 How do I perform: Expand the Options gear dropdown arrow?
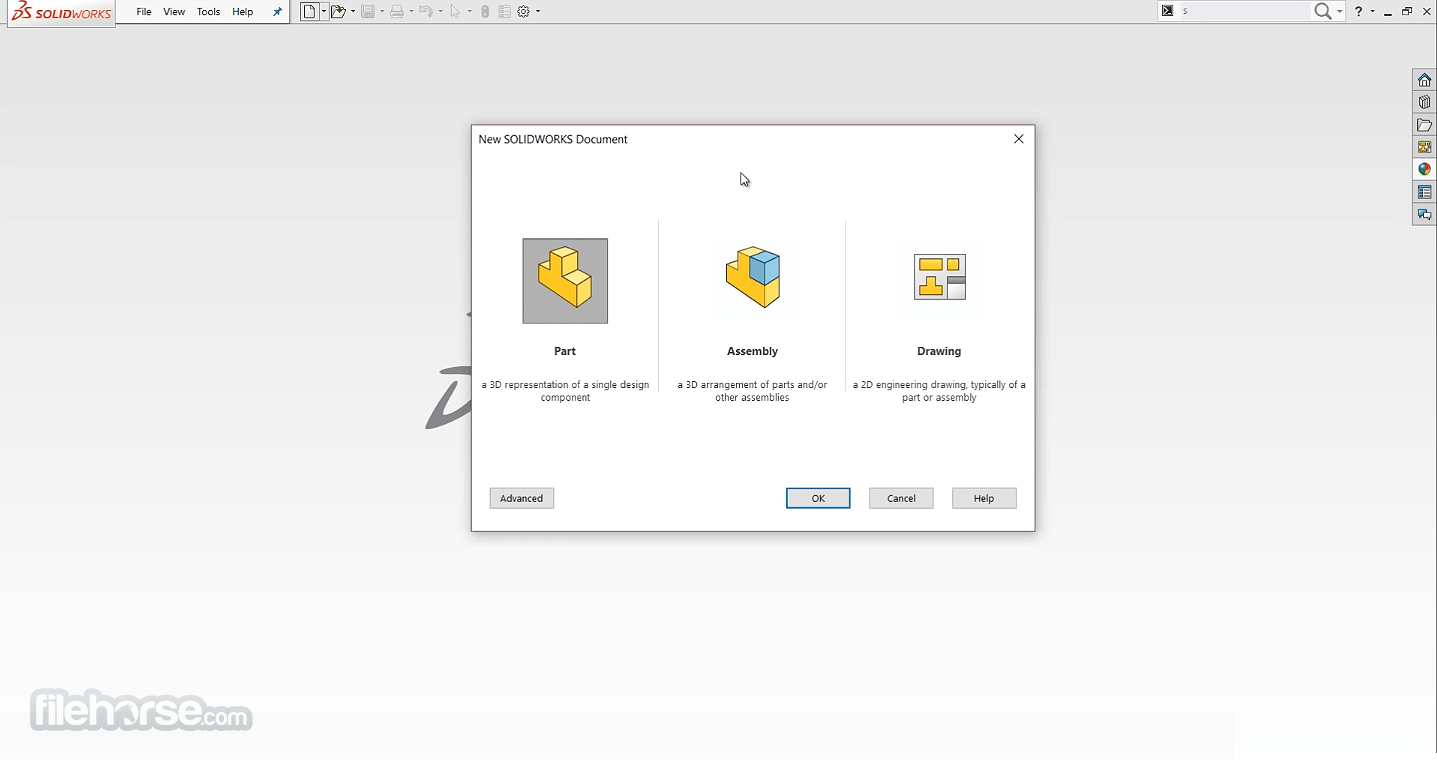(538, 12)
